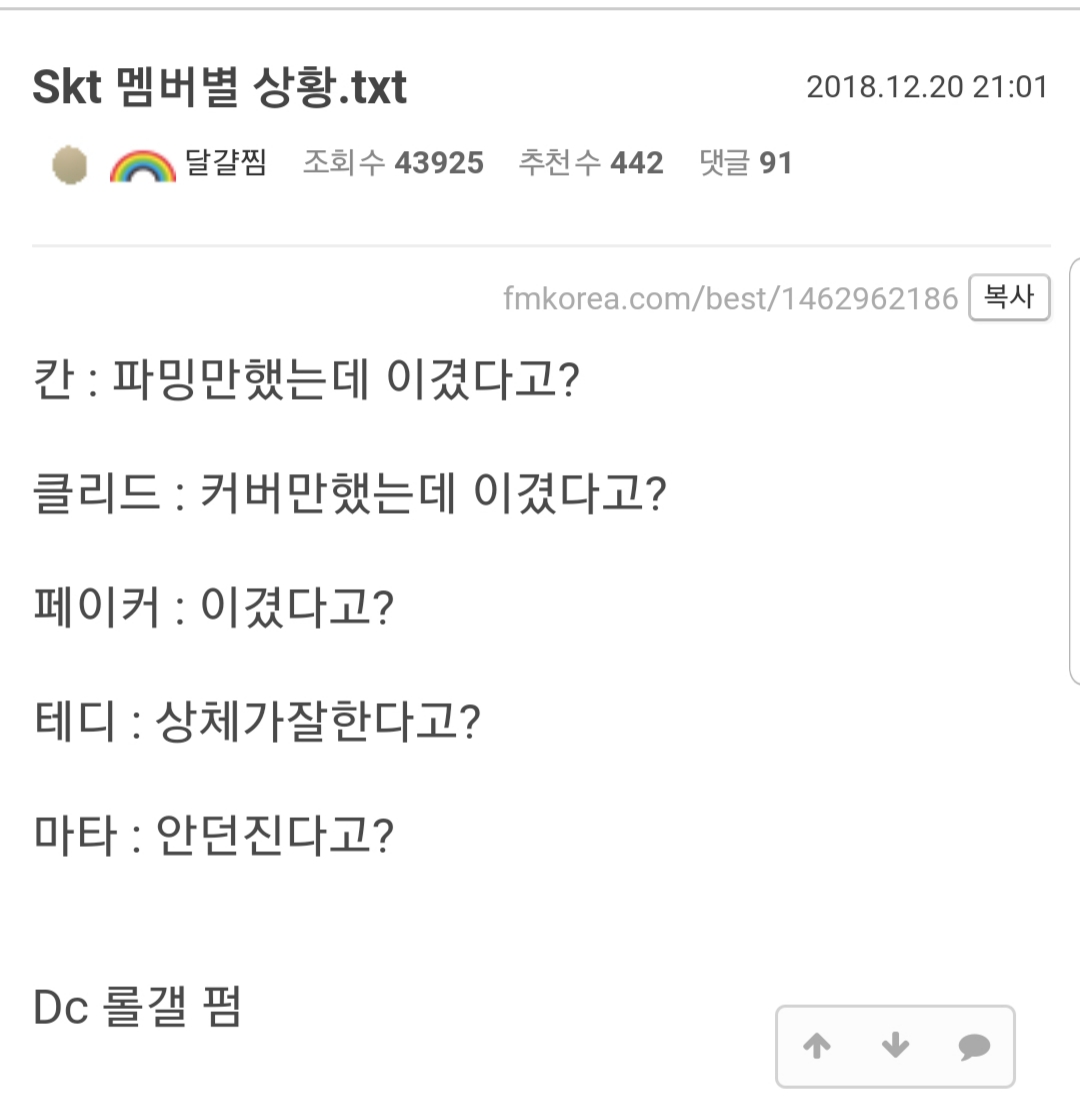This screenshot has height=1107, width=1080.
Task: Click the author's round profile avatar
Action: coord(70,164)
